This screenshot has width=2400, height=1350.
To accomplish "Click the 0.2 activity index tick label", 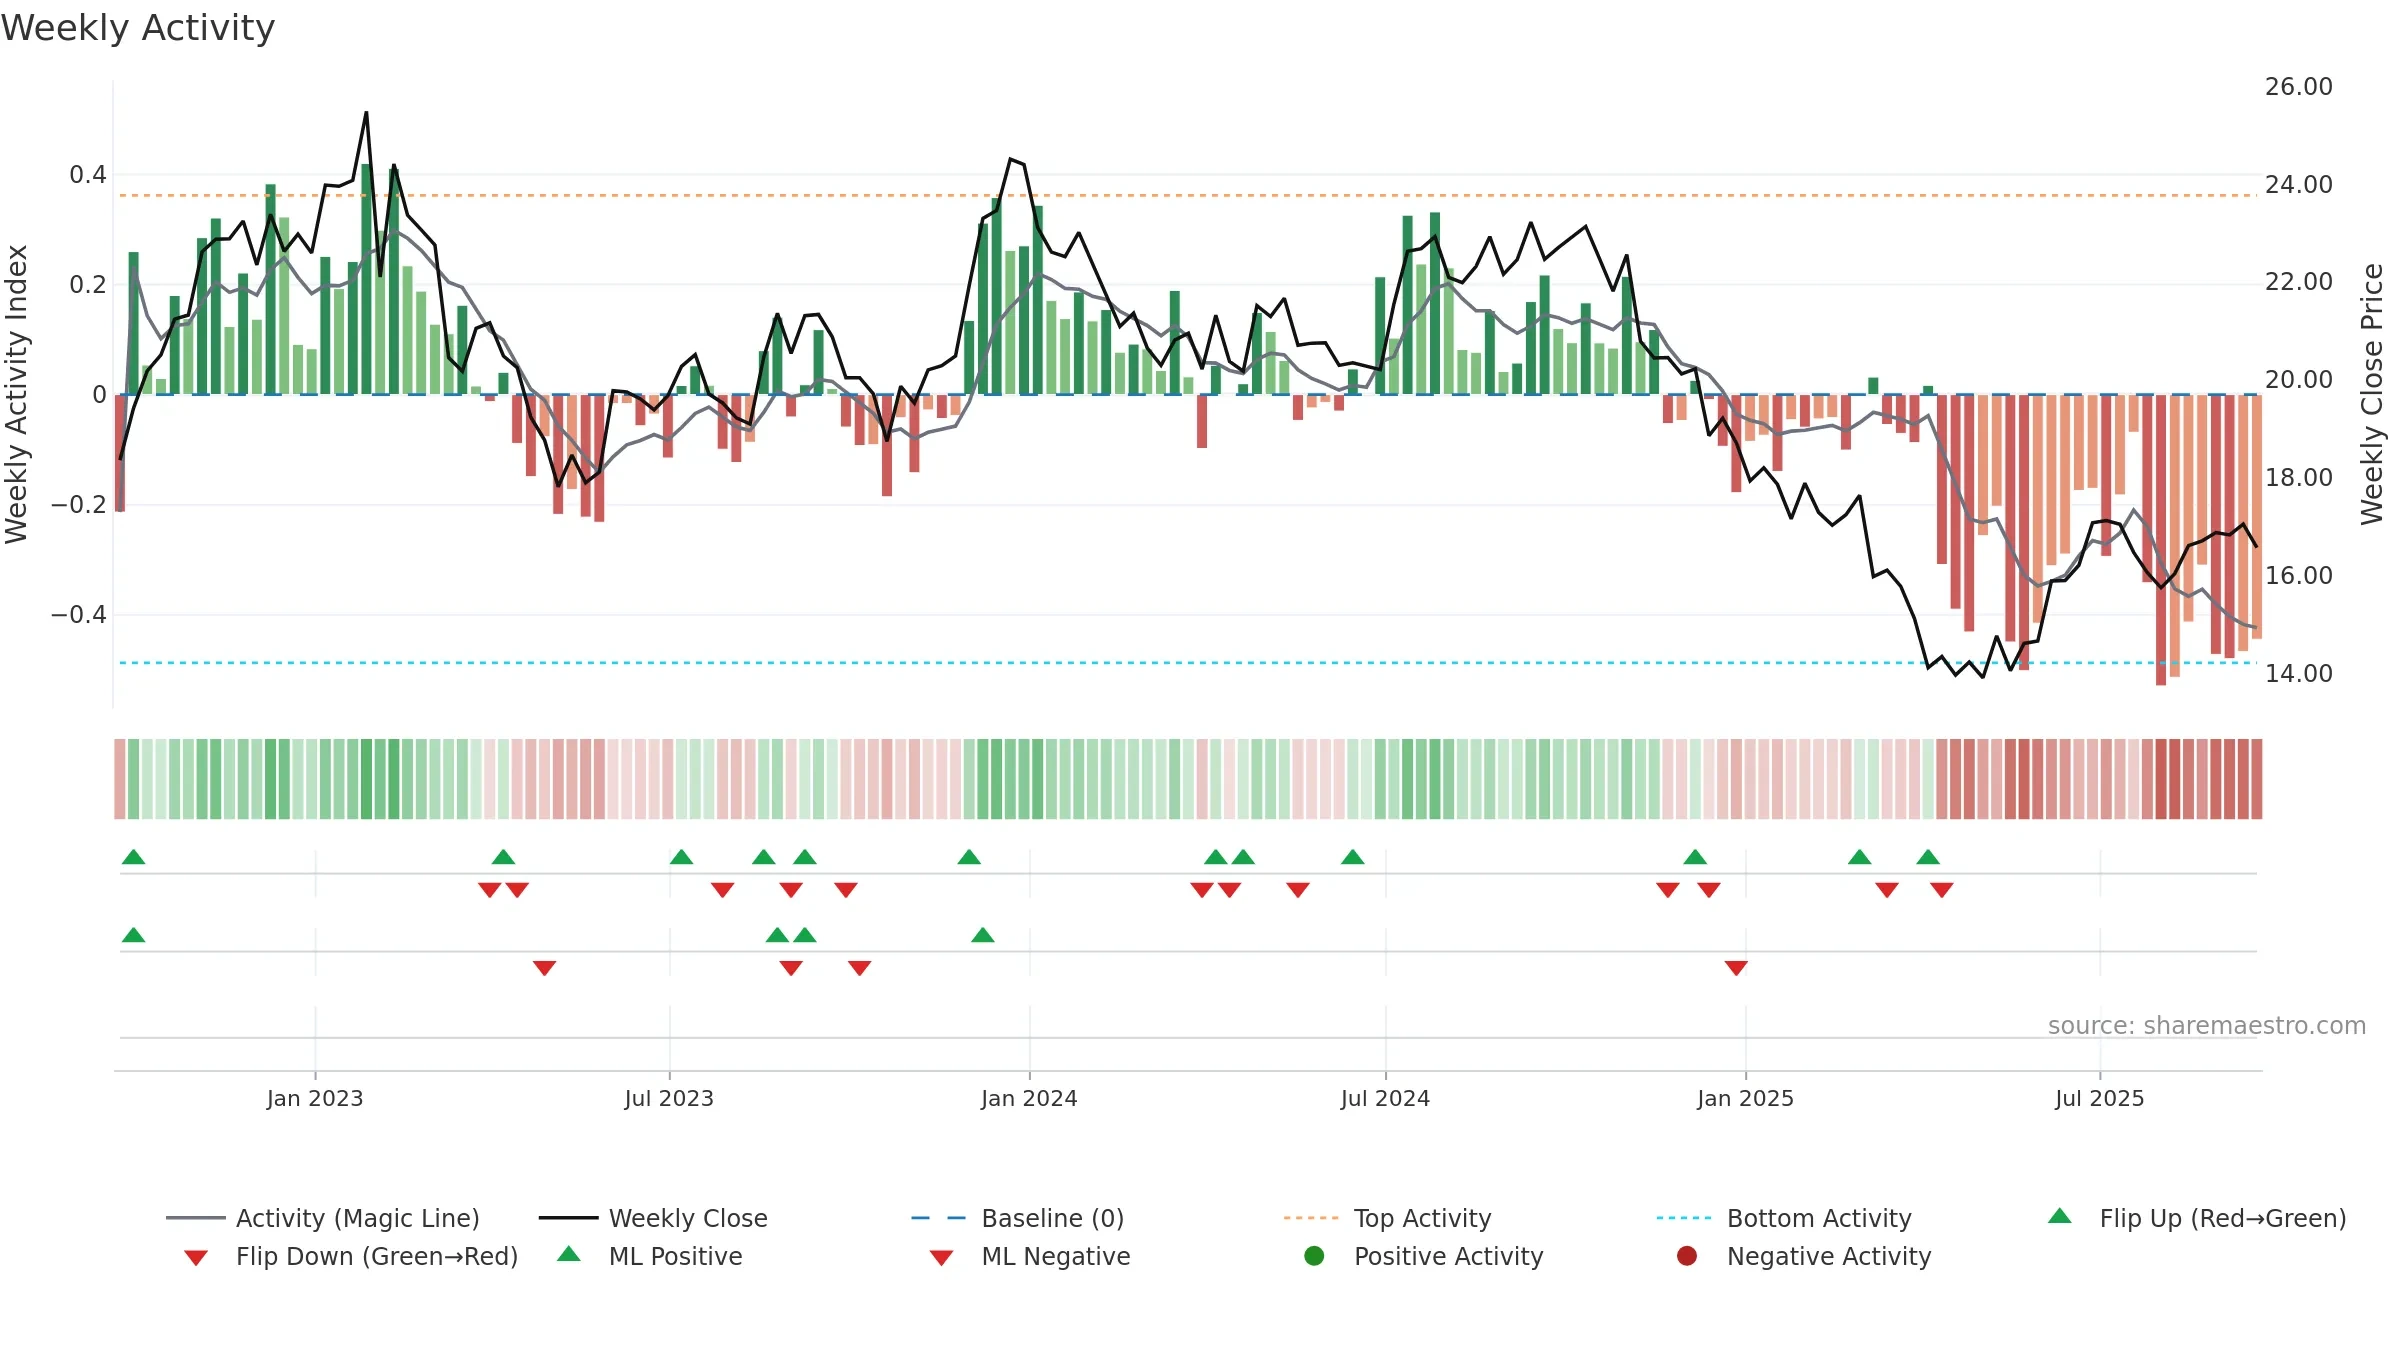I will (x=88, y=285).
